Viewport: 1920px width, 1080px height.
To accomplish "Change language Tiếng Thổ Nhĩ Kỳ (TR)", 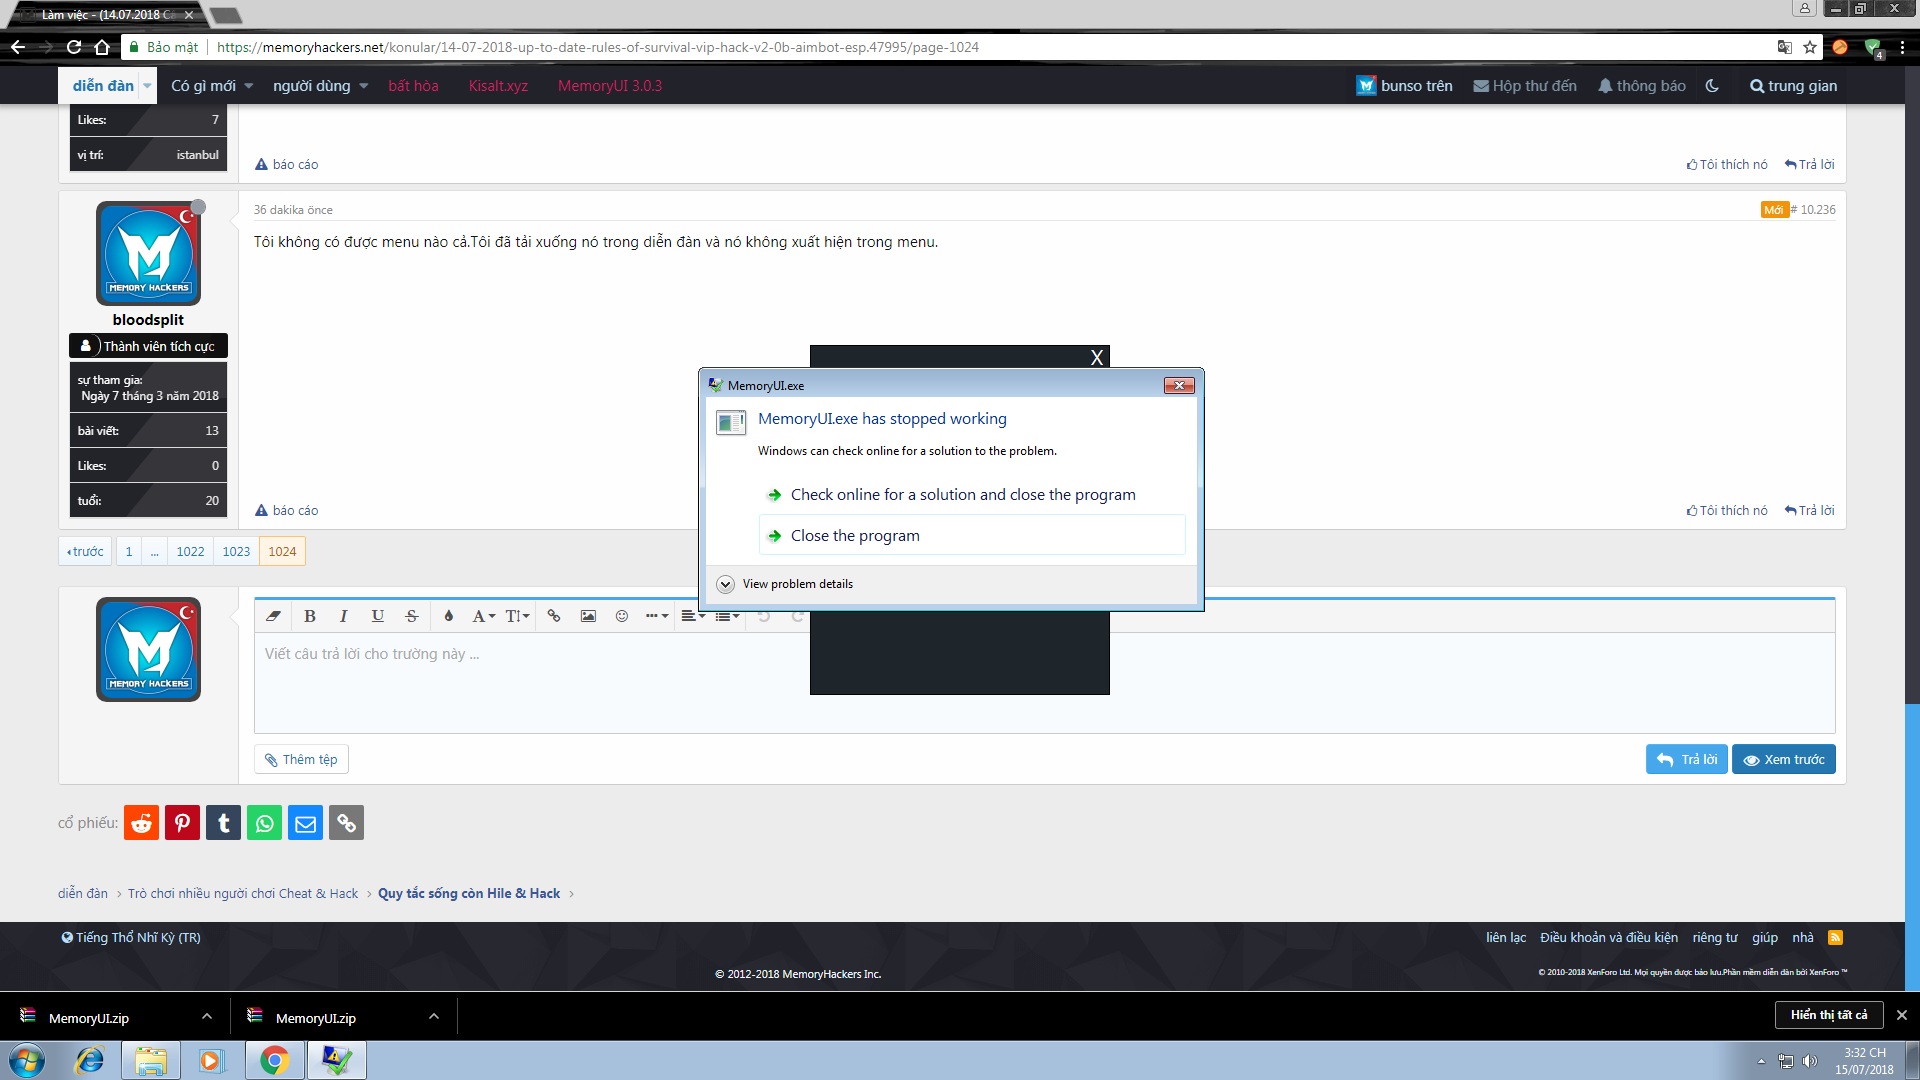I will coord(131,937).
